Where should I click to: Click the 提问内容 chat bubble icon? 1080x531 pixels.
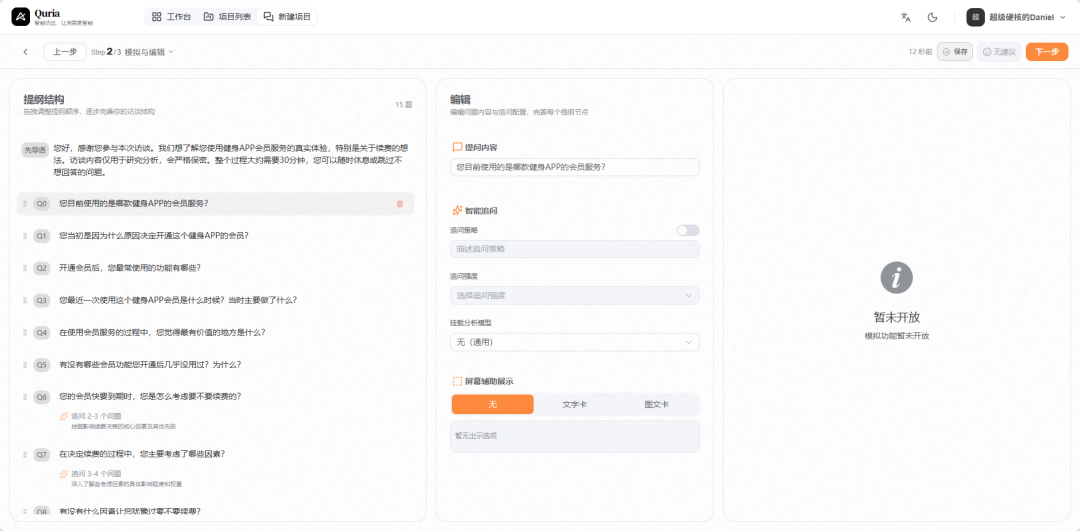457,147
